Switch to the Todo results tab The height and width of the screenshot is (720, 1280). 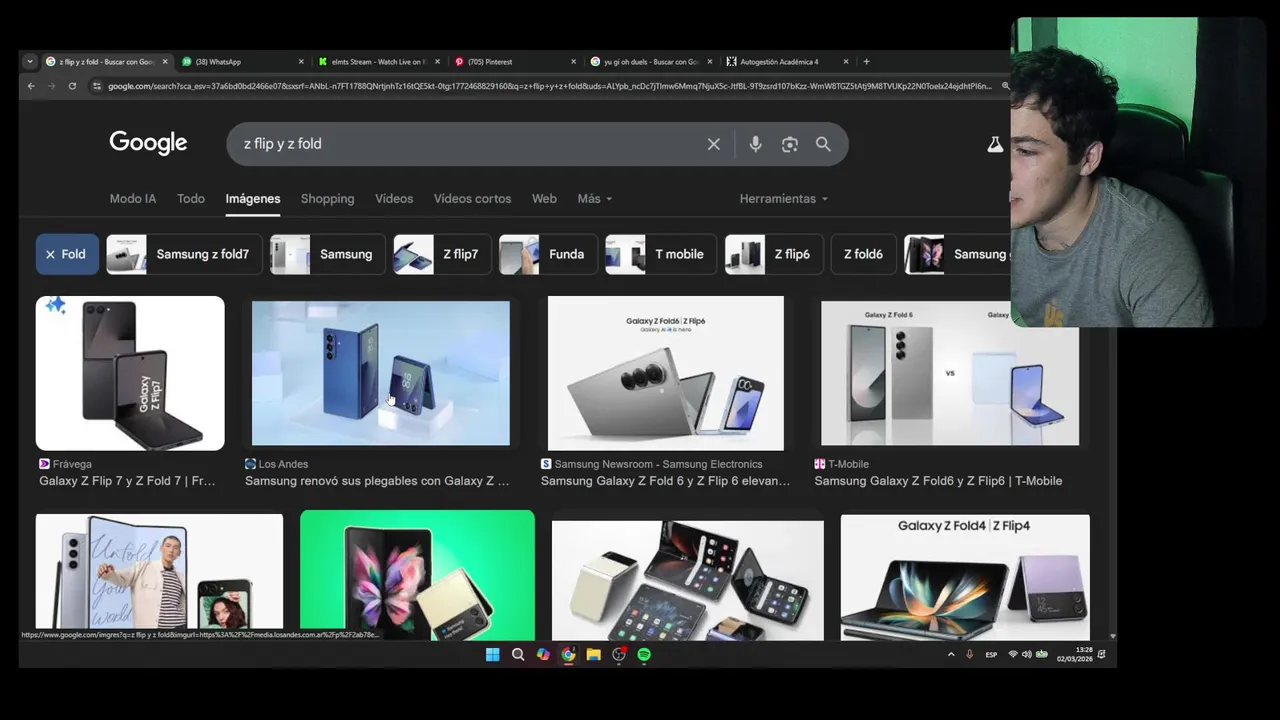[191, 199]
